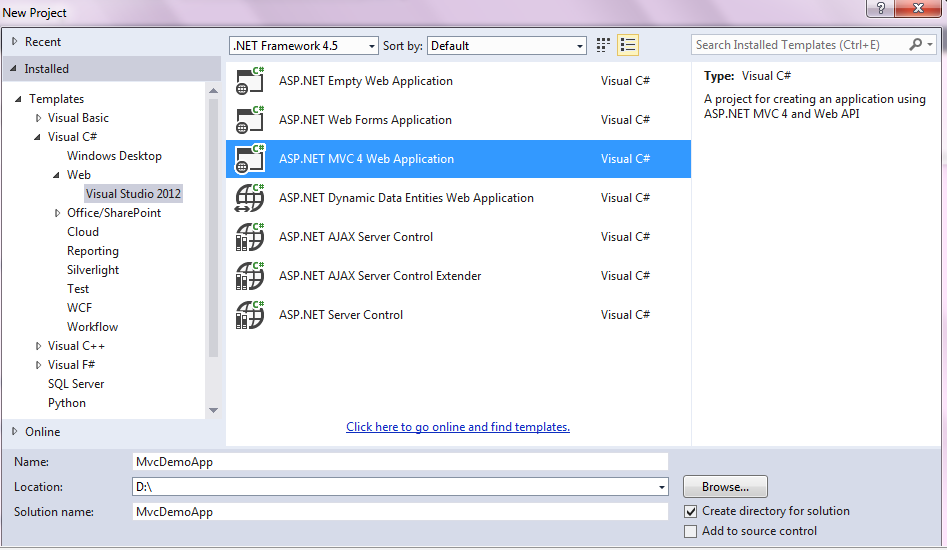This screenshot has height=550, width=947.
Task: Select ASP.NET AJAX Server Control text
Action: click(356, 237)
